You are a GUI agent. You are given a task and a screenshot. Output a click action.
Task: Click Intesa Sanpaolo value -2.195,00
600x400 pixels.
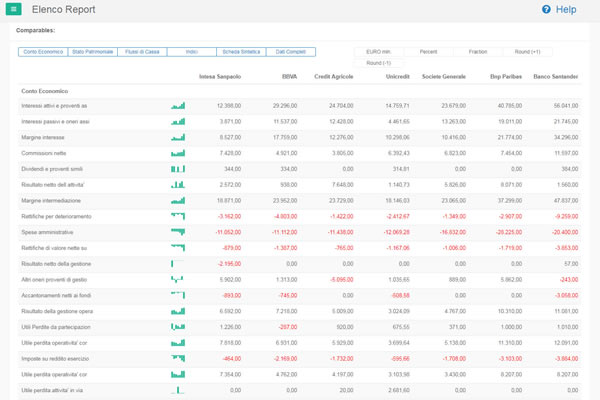coord(229,264)
